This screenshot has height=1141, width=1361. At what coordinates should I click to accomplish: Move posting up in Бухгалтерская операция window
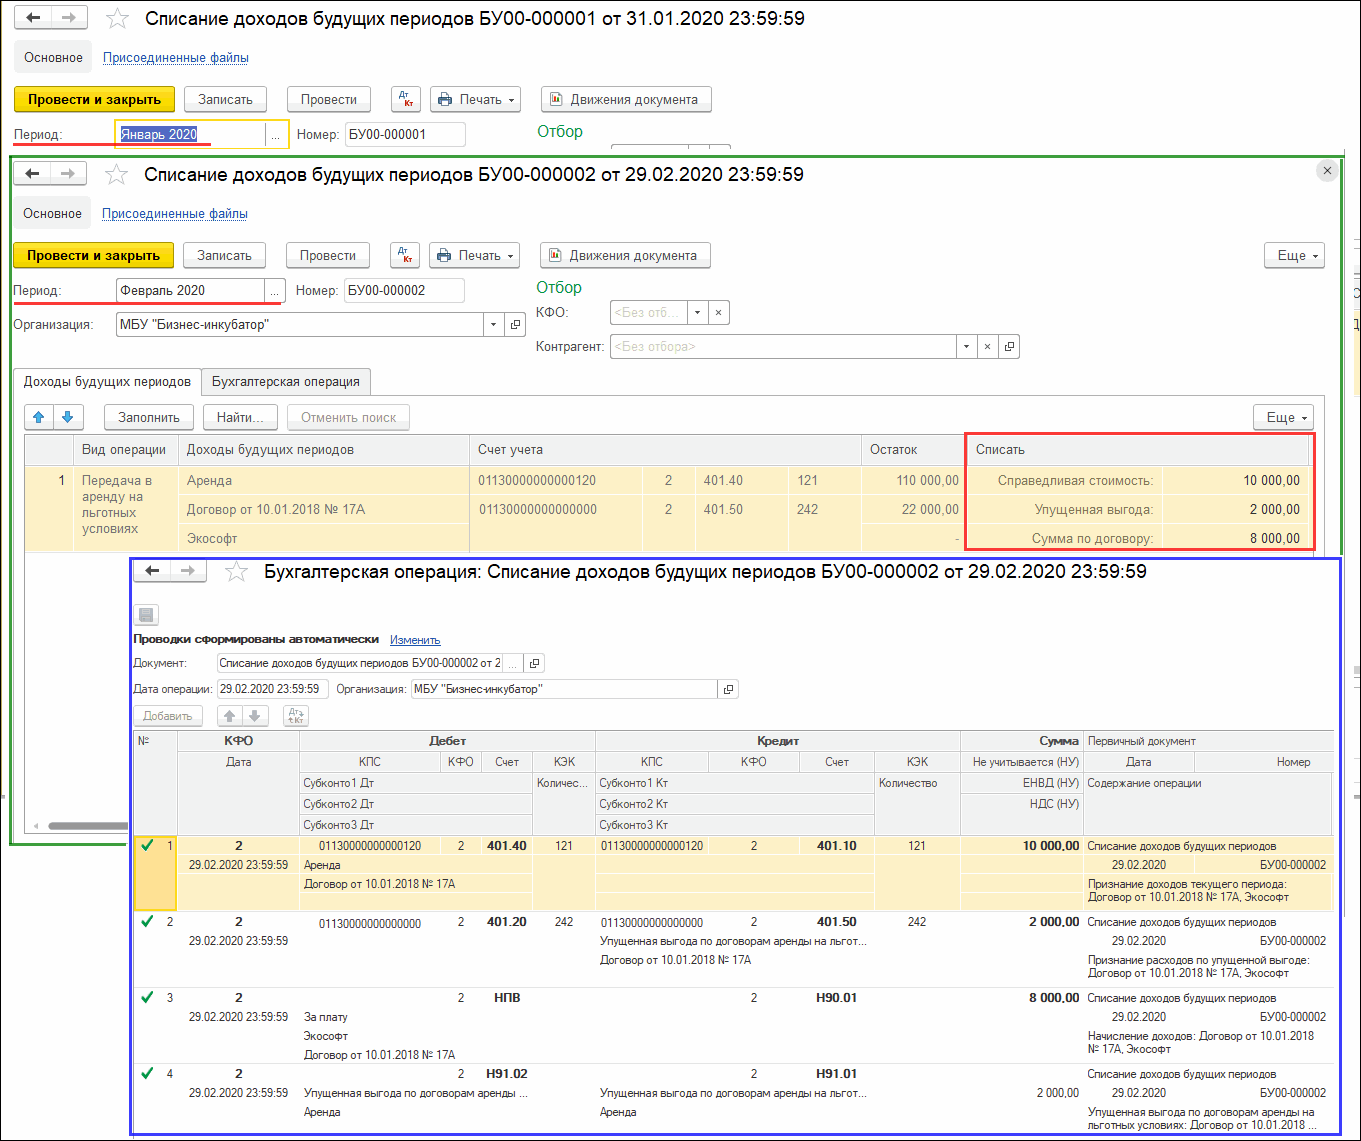point(230,716)
